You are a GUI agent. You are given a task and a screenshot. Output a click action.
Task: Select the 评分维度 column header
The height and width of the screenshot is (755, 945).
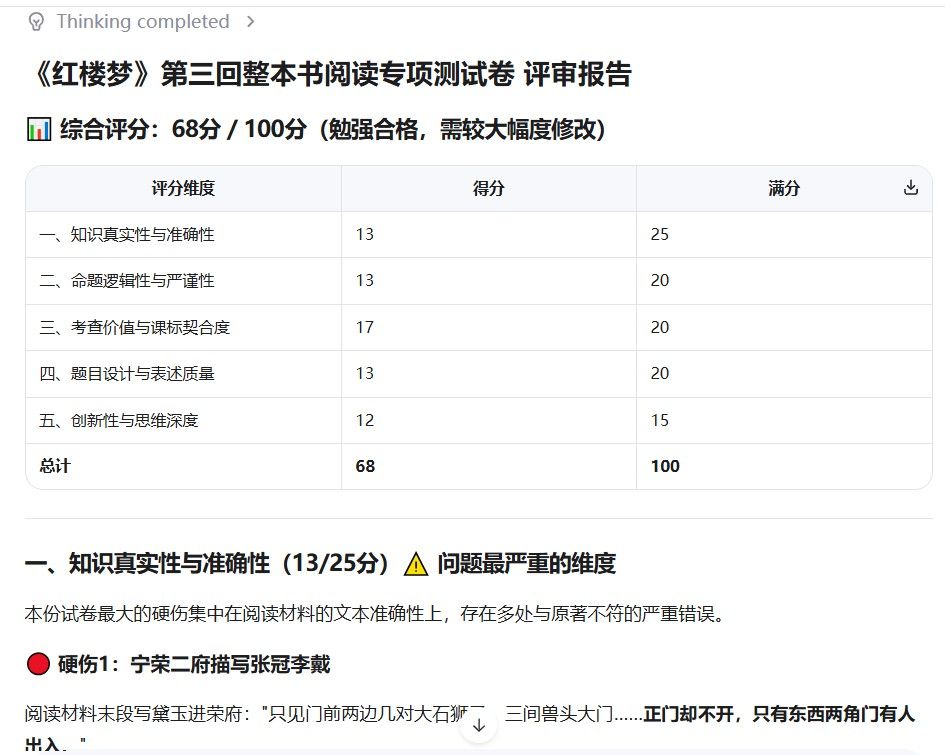(x=183, y=189)
